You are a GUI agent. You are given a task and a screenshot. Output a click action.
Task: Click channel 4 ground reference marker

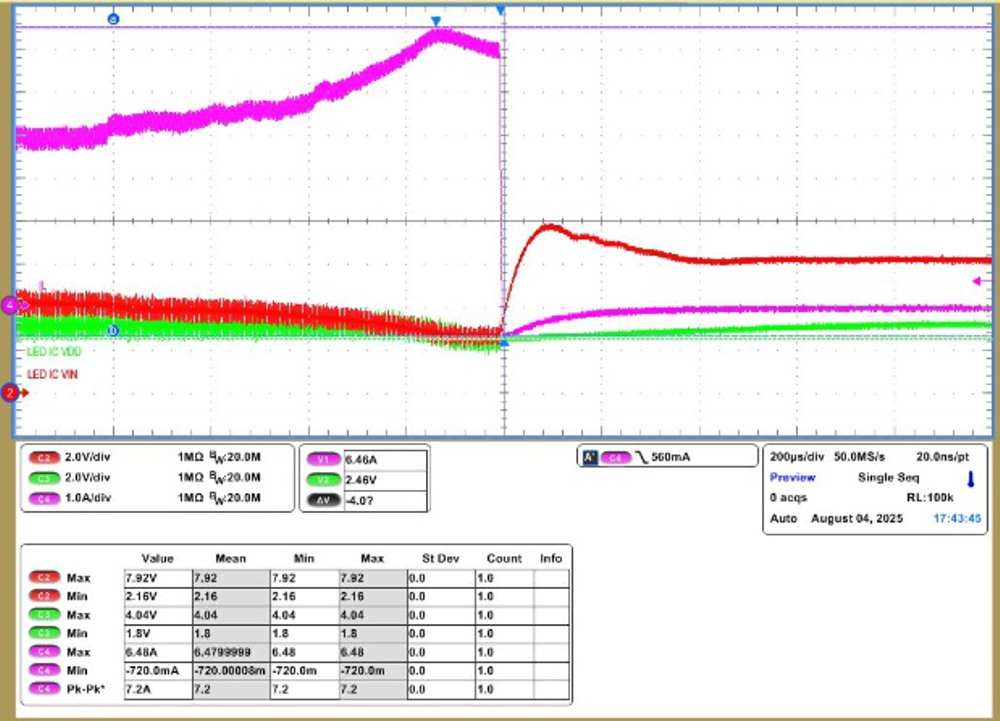click(x=11, y=305)
